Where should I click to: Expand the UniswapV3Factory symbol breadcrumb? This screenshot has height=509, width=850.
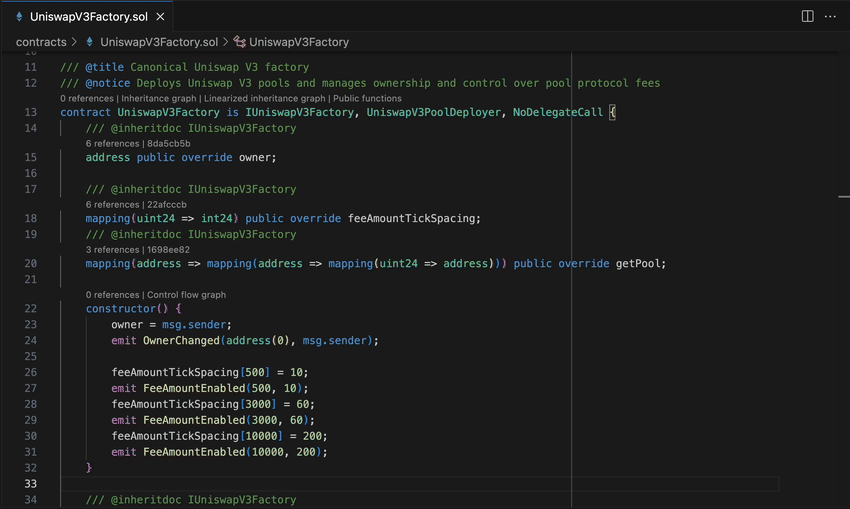click(x=298, y=42)
